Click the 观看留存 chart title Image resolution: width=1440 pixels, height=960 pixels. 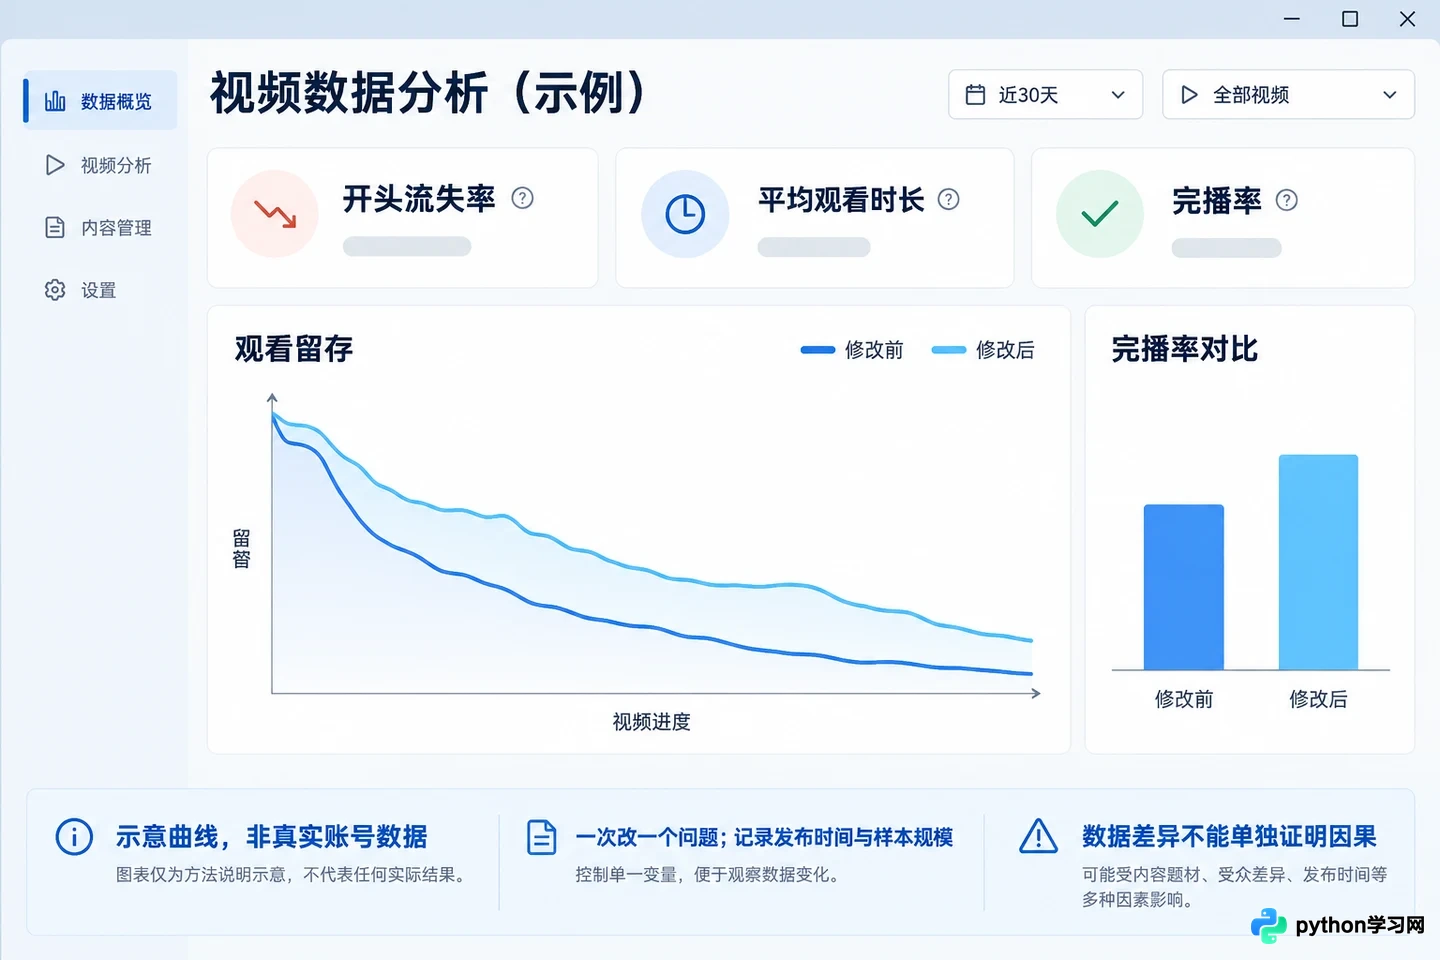click(x=294, y=349)
